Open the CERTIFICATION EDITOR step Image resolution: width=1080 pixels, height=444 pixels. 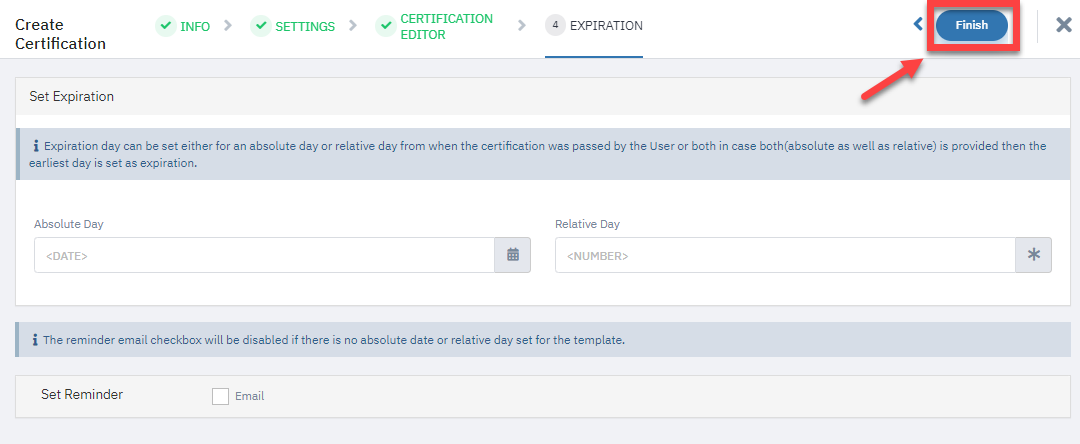(446, 26)
